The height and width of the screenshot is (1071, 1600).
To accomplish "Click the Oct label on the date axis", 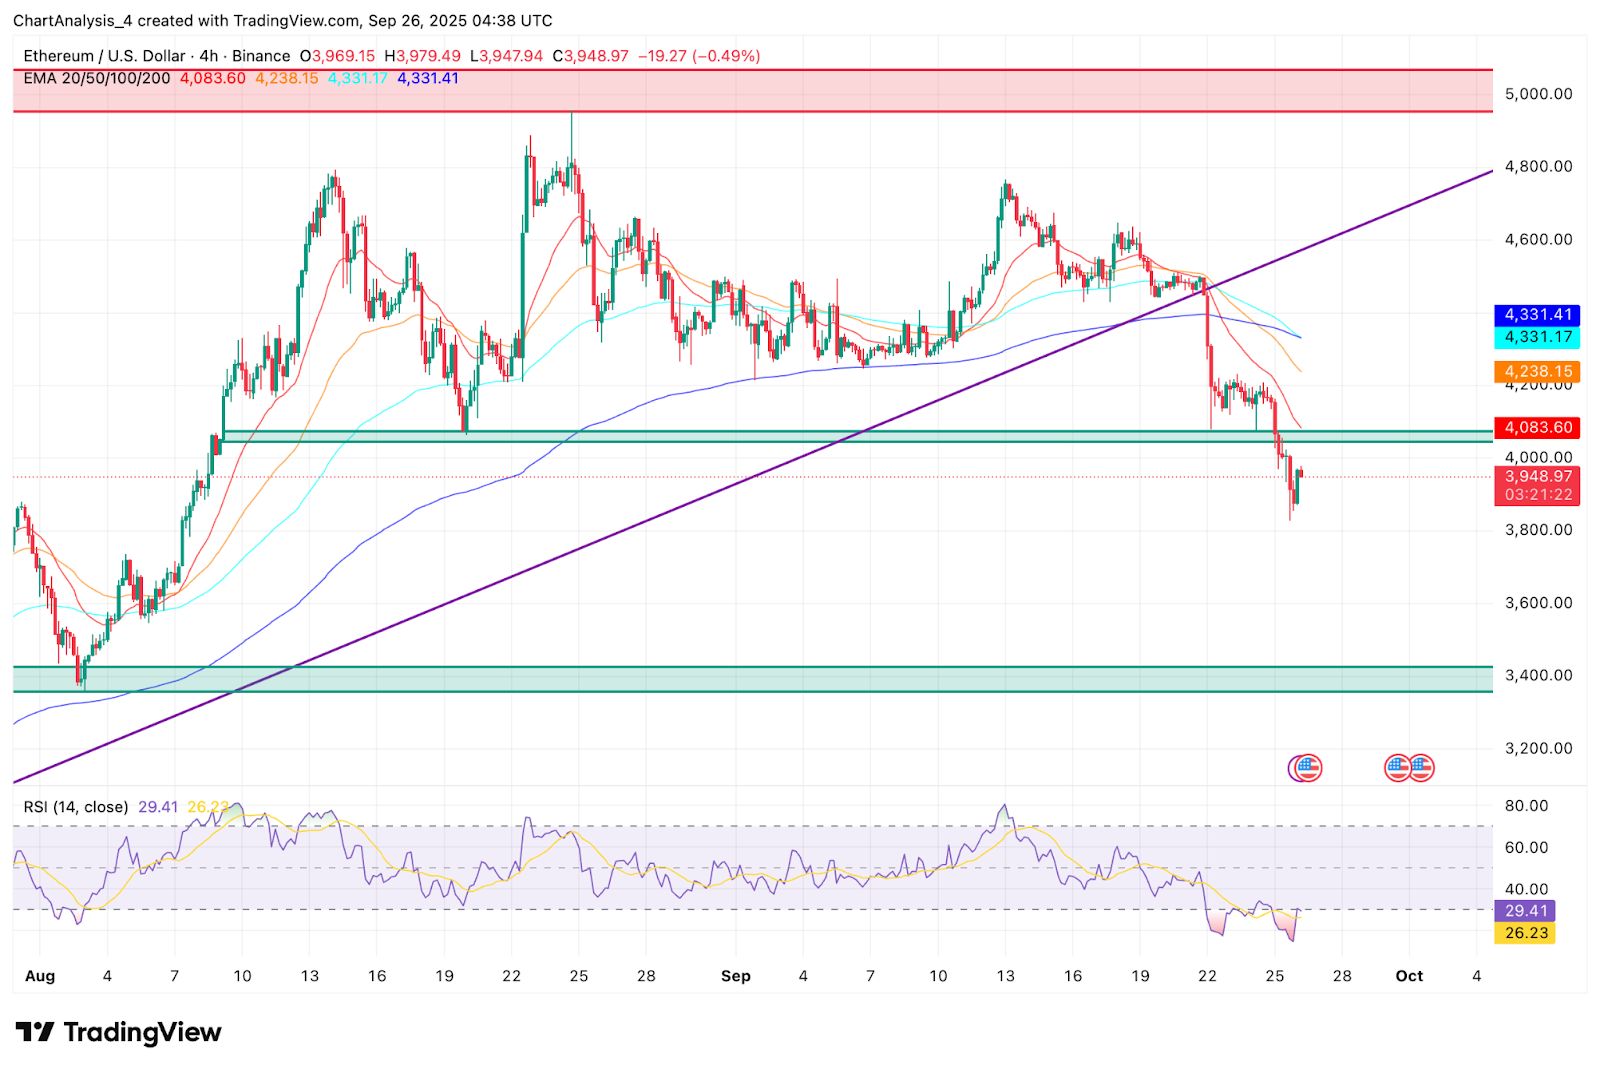I will pyautogui.click(x=1409, y=976).
